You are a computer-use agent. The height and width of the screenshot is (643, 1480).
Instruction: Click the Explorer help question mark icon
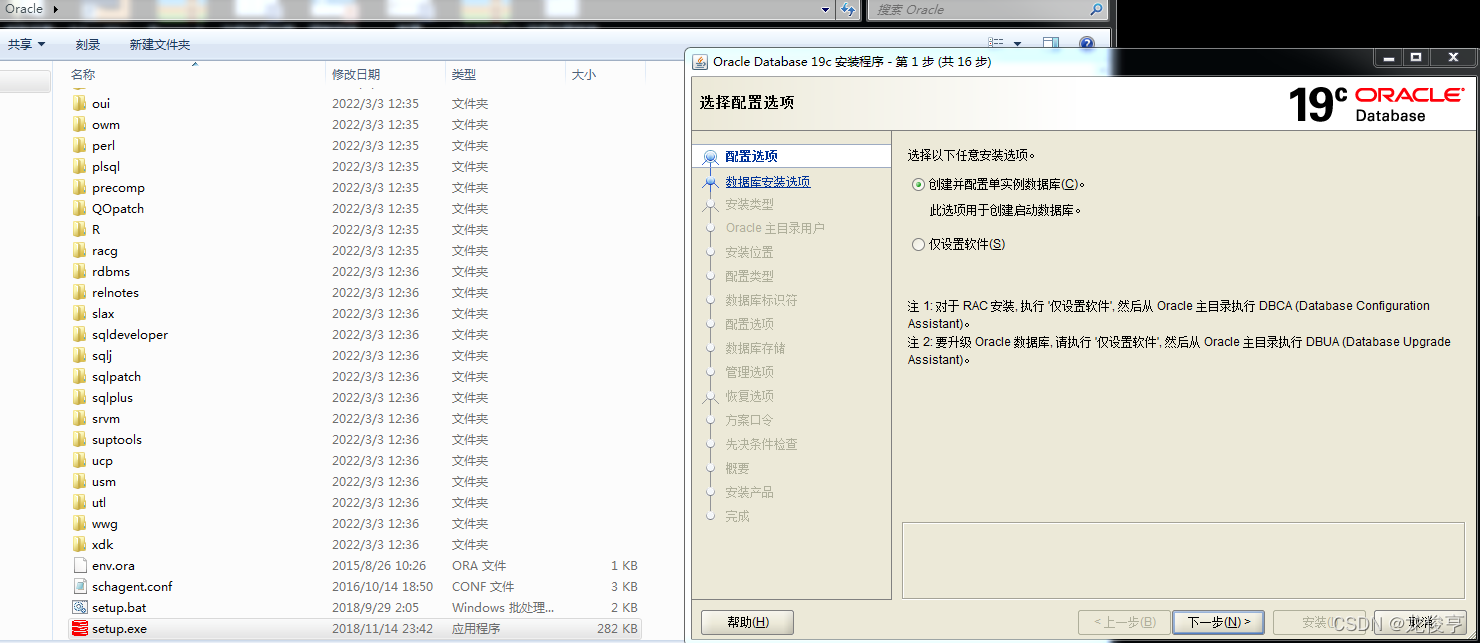point(1087,44)
